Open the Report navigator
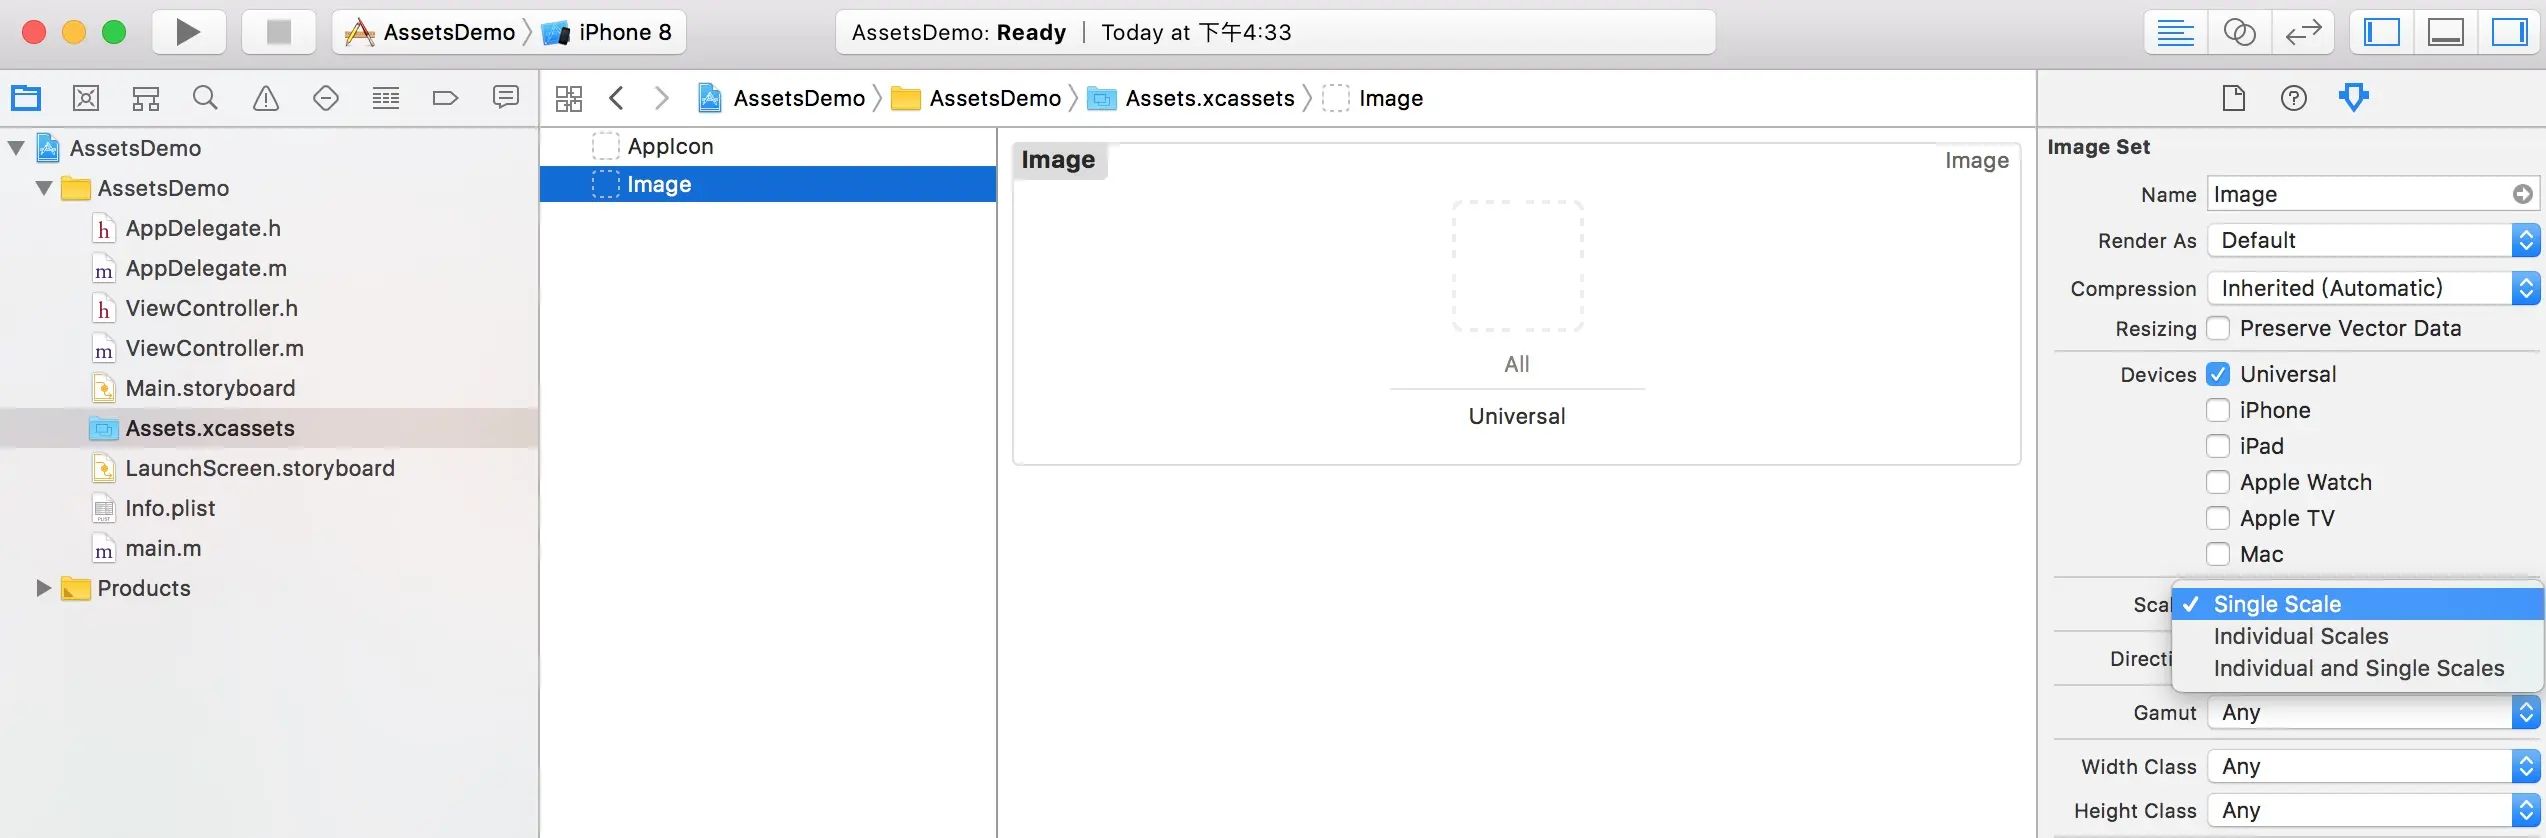 (506, 98)
